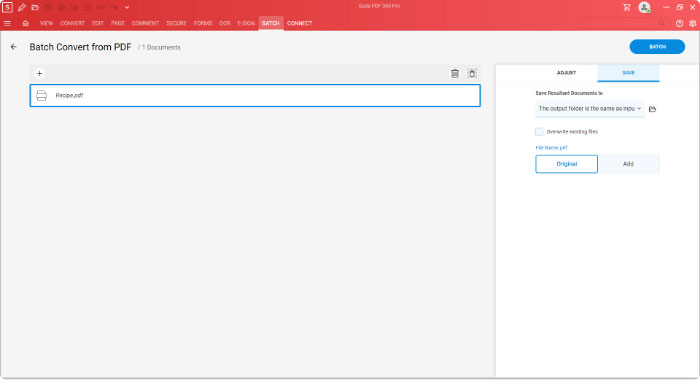
Task: Go back using the left arrow
Action: 13,46
